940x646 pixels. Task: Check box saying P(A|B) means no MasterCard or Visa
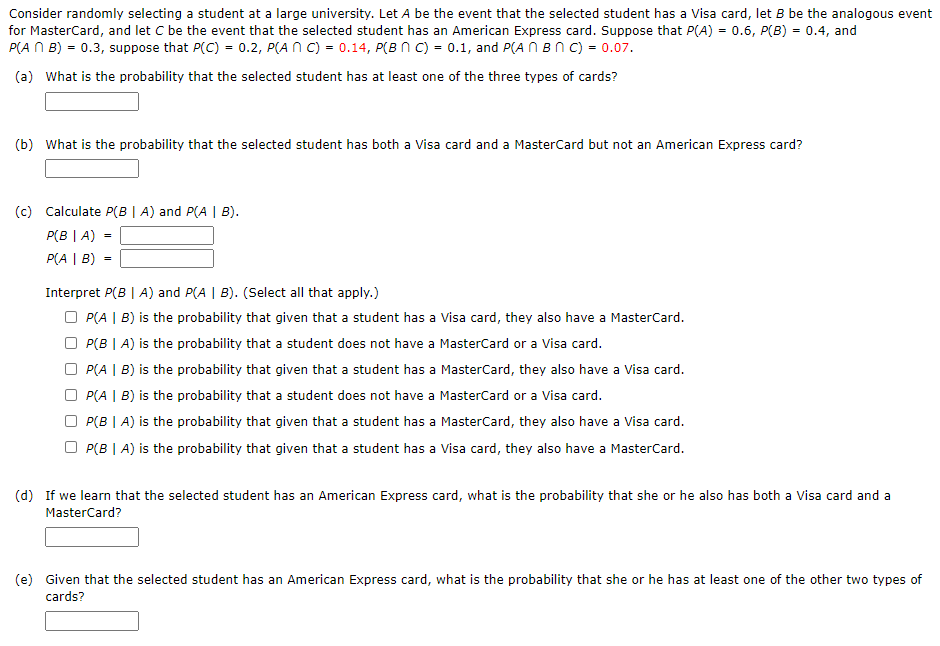tap(70, 394)
